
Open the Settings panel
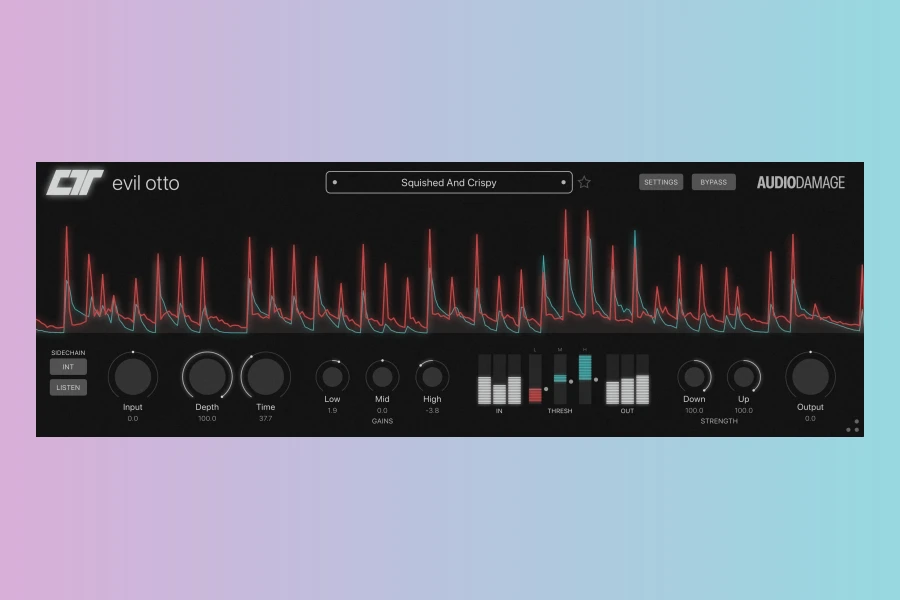661,182
